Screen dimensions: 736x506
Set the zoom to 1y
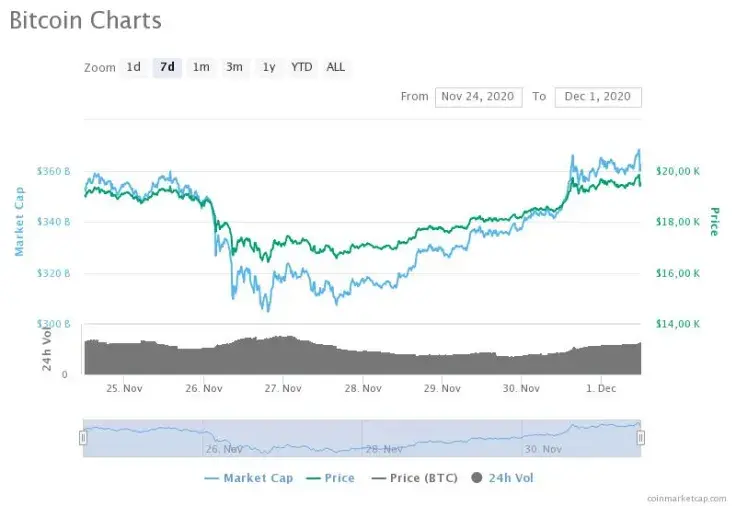click(269, 67)
